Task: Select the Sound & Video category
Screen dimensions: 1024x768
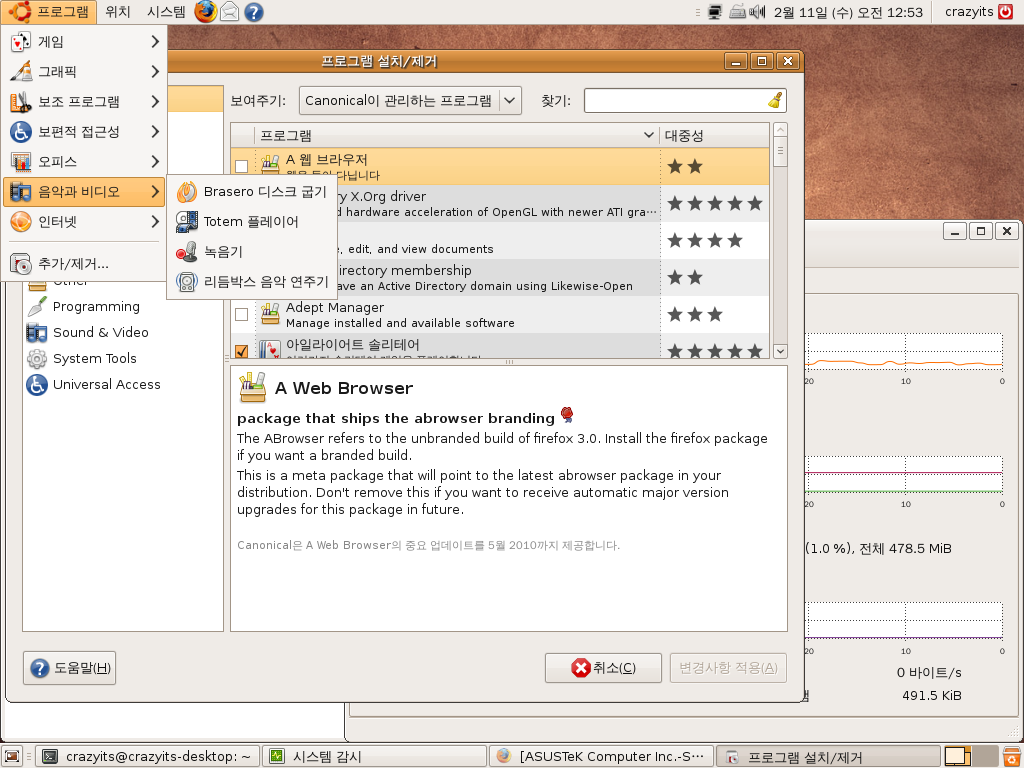Action: (100, 332)
